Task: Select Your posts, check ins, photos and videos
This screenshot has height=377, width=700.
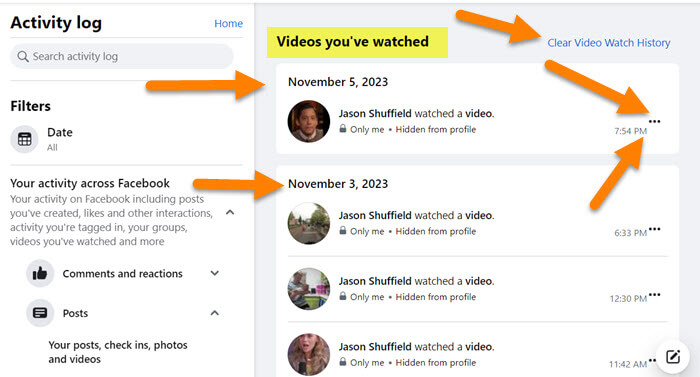Action: 118,352
